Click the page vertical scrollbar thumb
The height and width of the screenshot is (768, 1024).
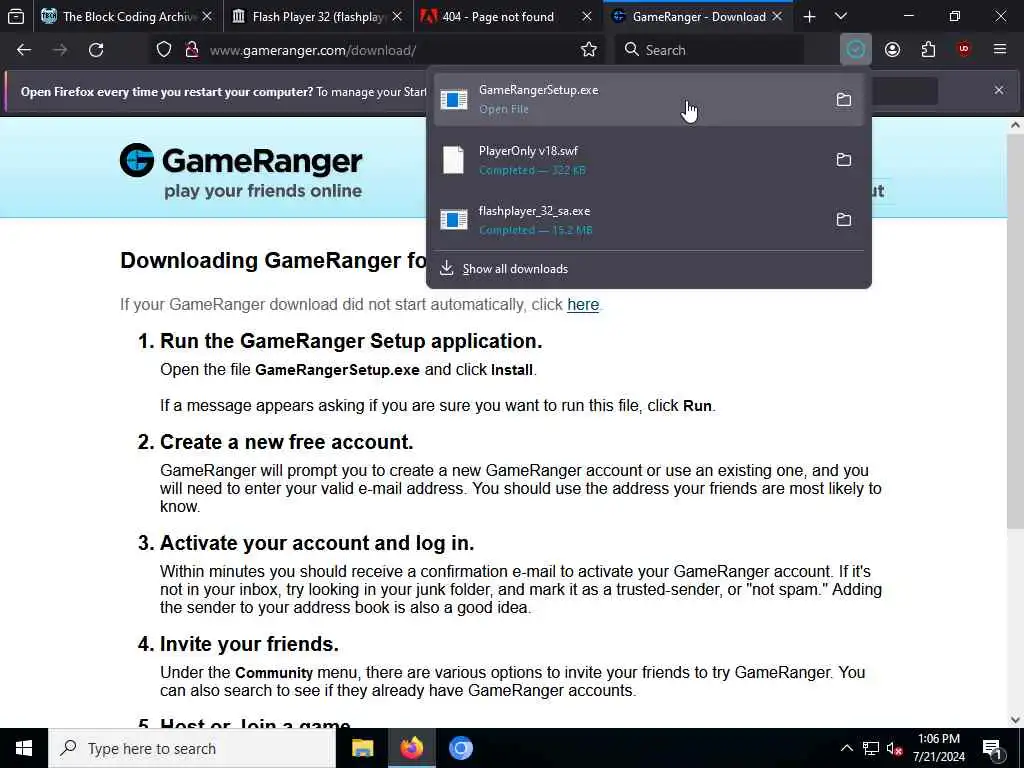coord(1016,332)
